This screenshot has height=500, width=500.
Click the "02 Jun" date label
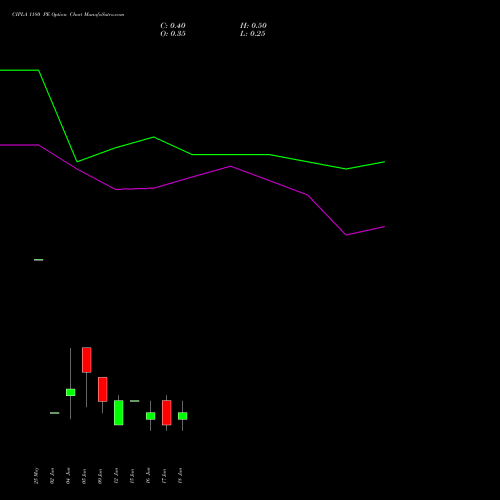(52, 476)
